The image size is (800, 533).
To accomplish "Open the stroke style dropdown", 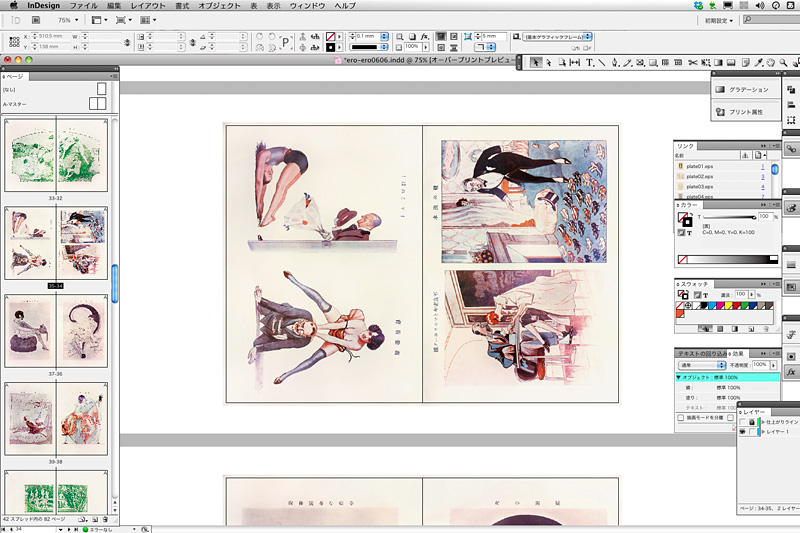I will click(384, 47).
